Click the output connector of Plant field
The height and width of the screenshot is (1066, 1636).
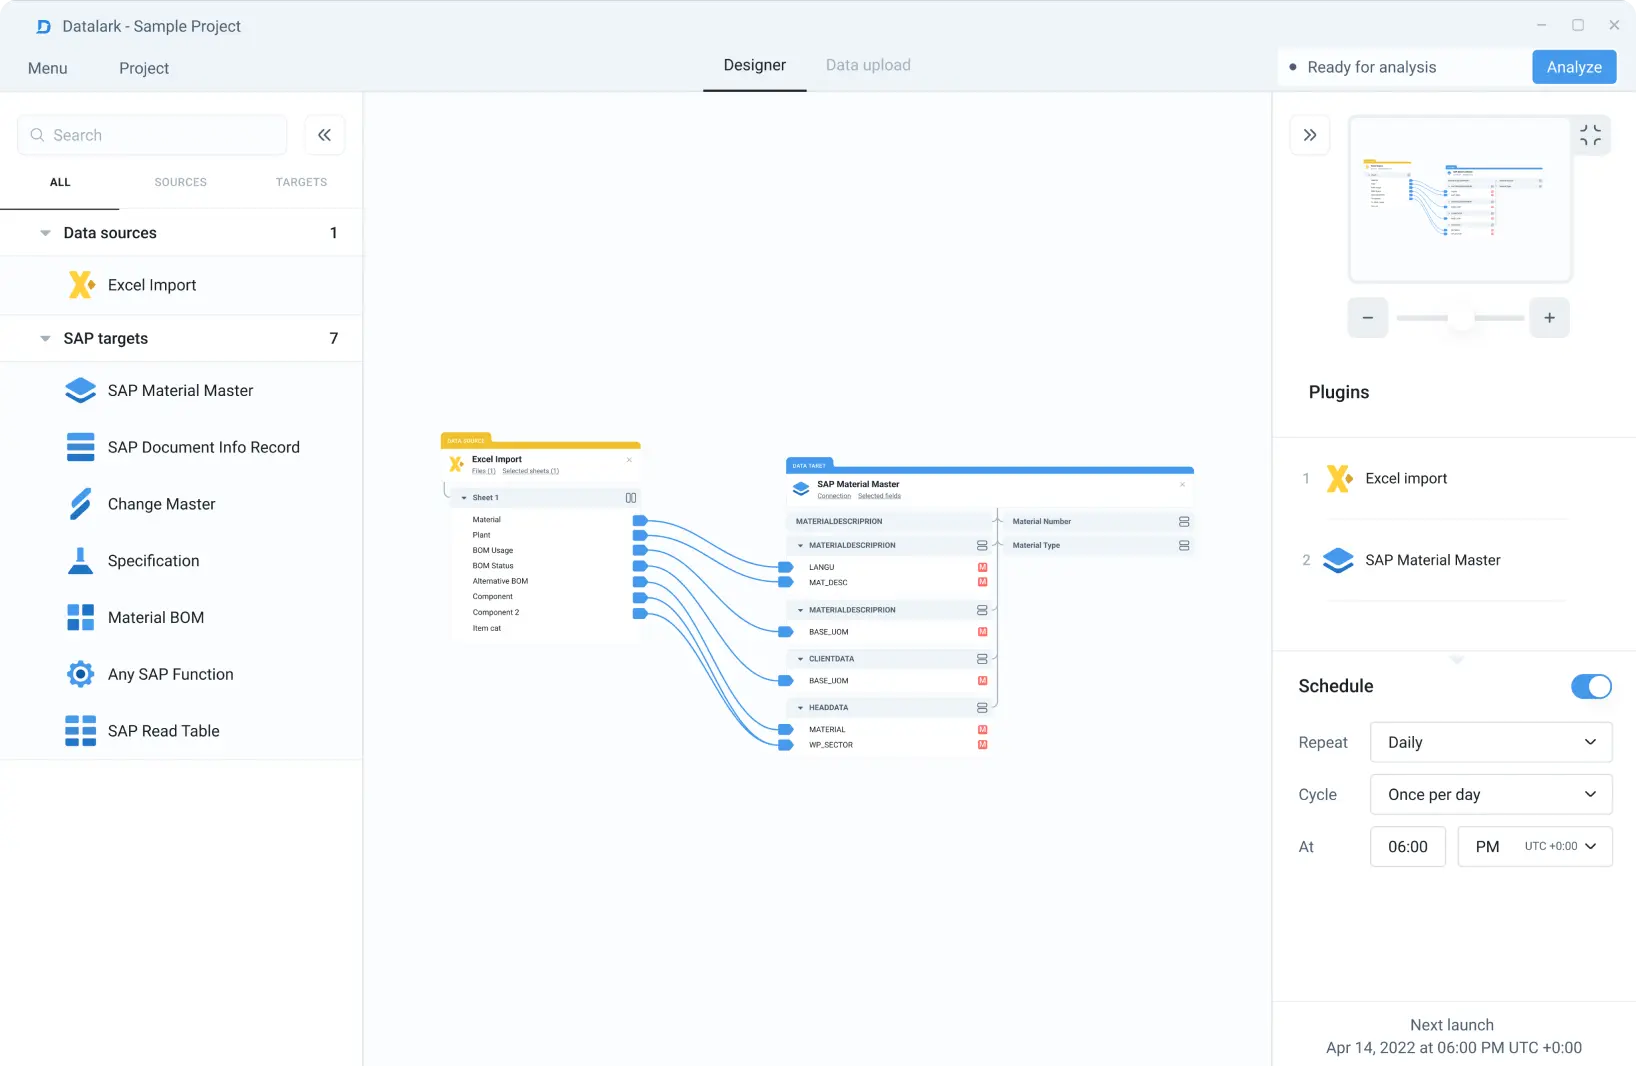click(x=640, y=536)
